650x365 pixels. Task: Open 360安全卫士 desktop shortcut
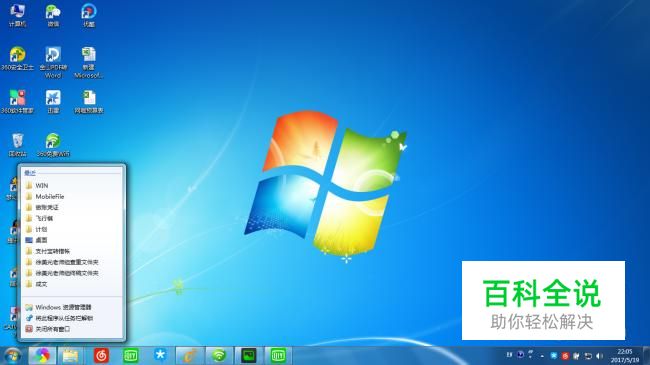[x=17, y=58]
